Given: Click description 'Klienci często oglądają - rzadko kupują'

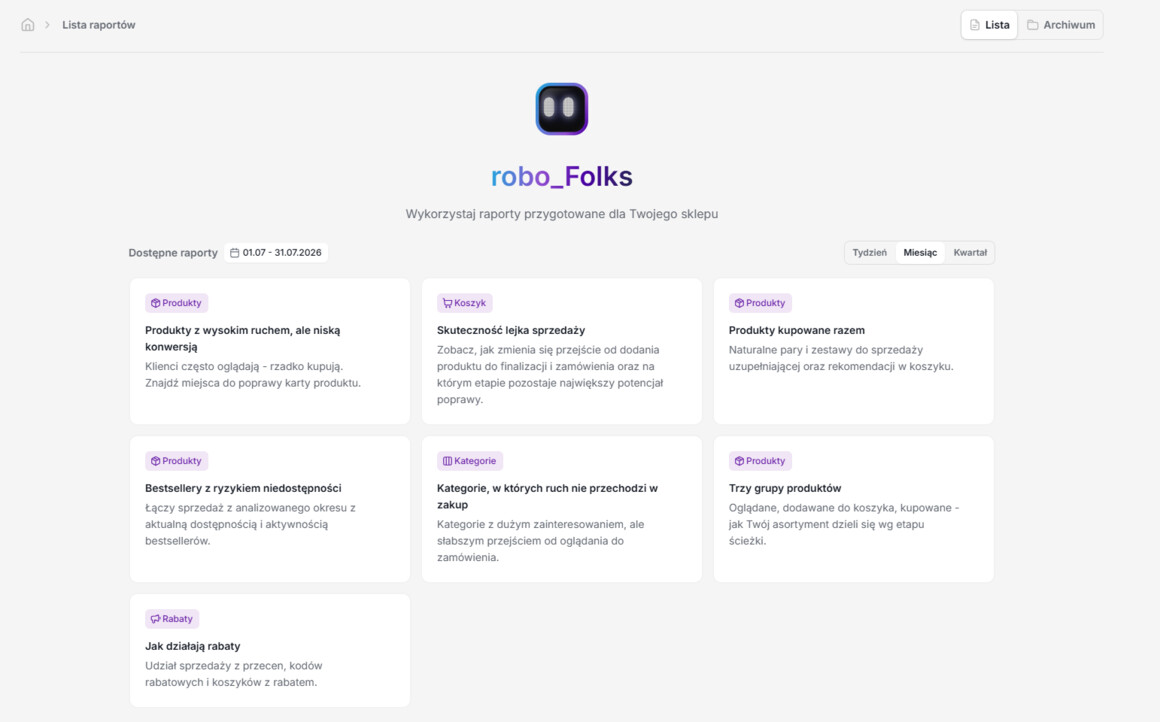Looking at the screenshot, I should pos(253,374).
